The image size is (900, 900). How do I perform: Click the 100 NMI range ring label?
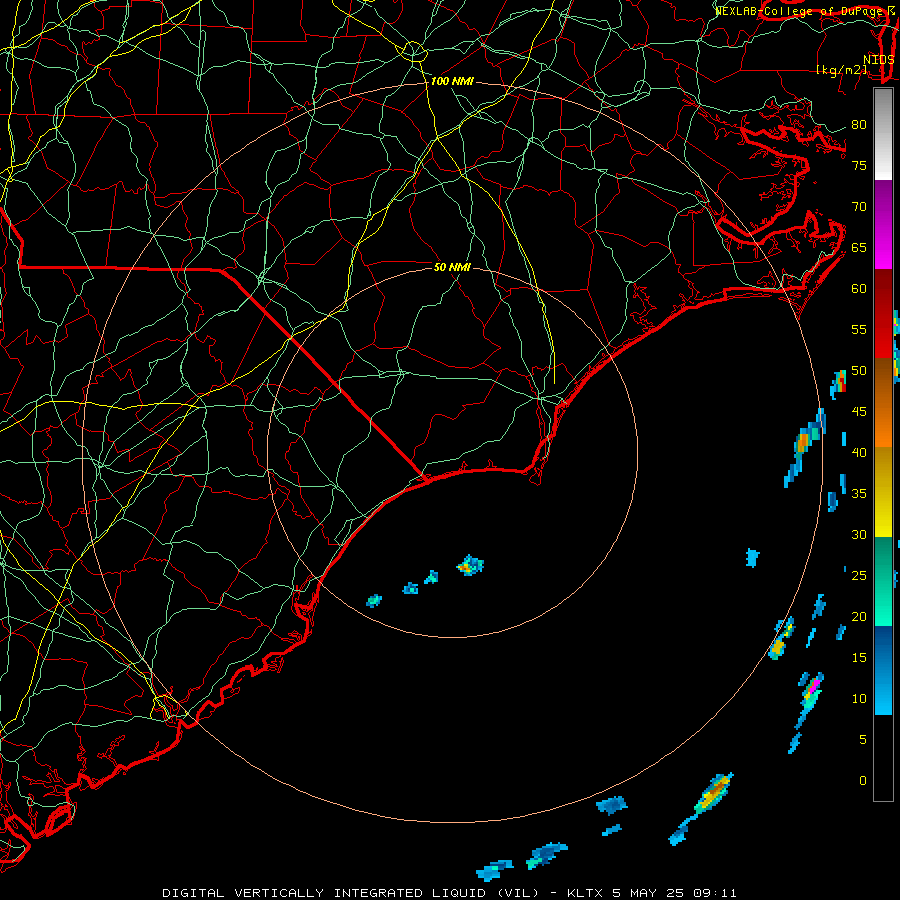(x=452, y=82)
